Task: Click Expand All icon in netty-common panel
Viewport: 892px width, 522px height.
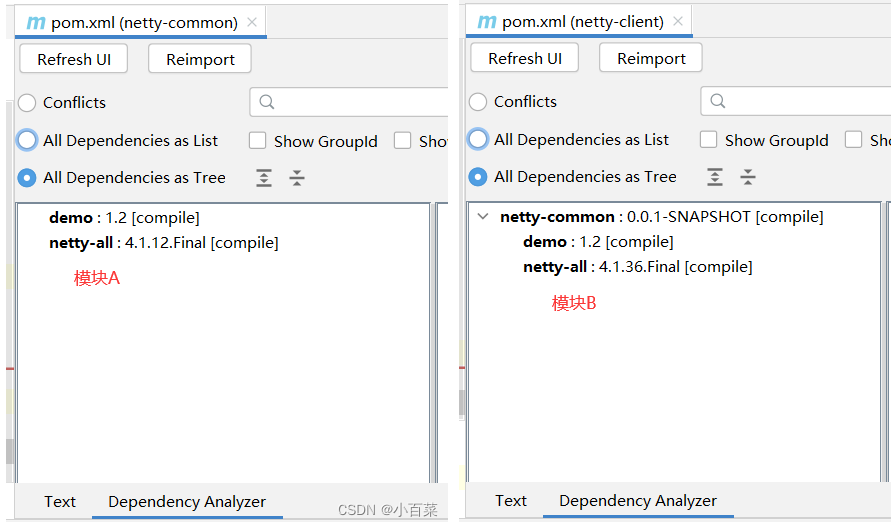Action: coord(263,178)
